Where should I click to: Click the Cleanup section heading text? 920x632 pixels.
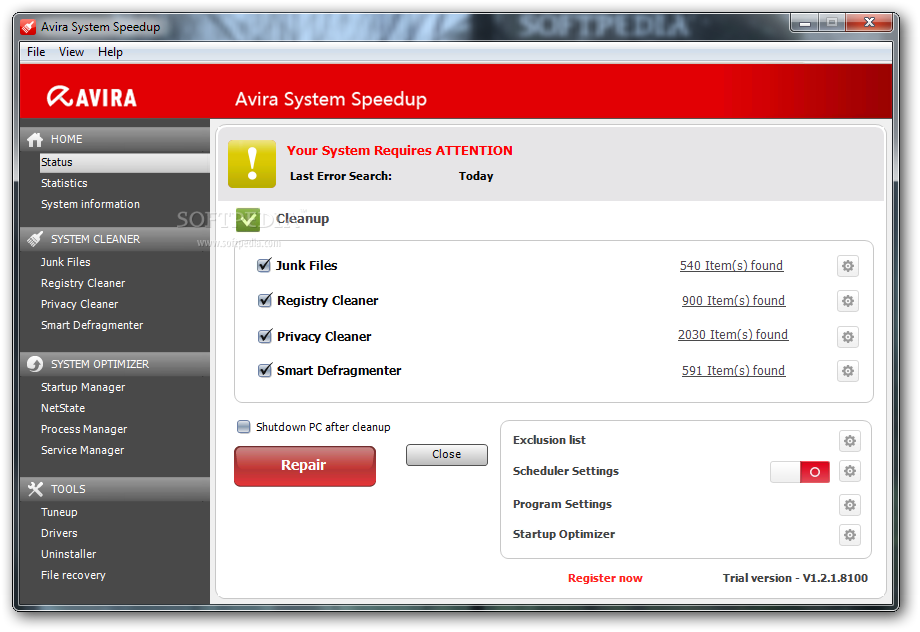pos(302,219)
